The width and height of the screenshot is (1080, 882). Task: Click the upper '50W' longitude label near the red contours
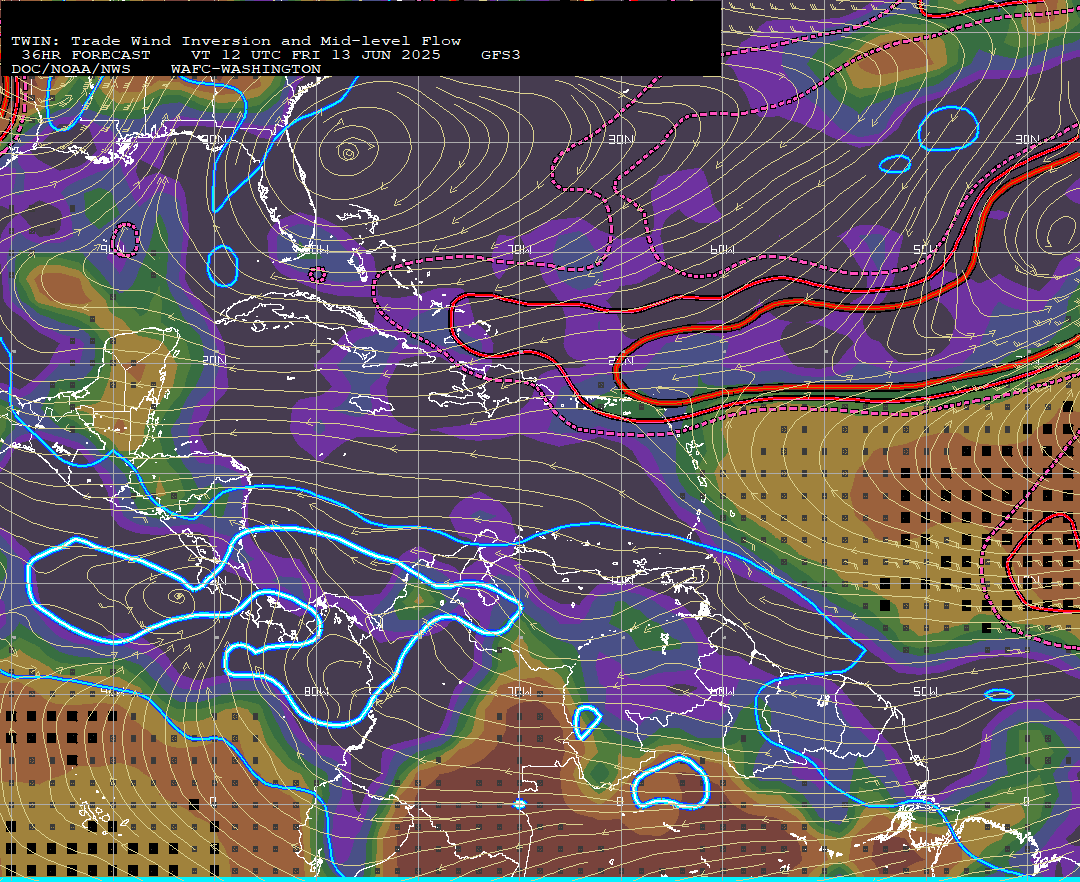click(925, 249)
